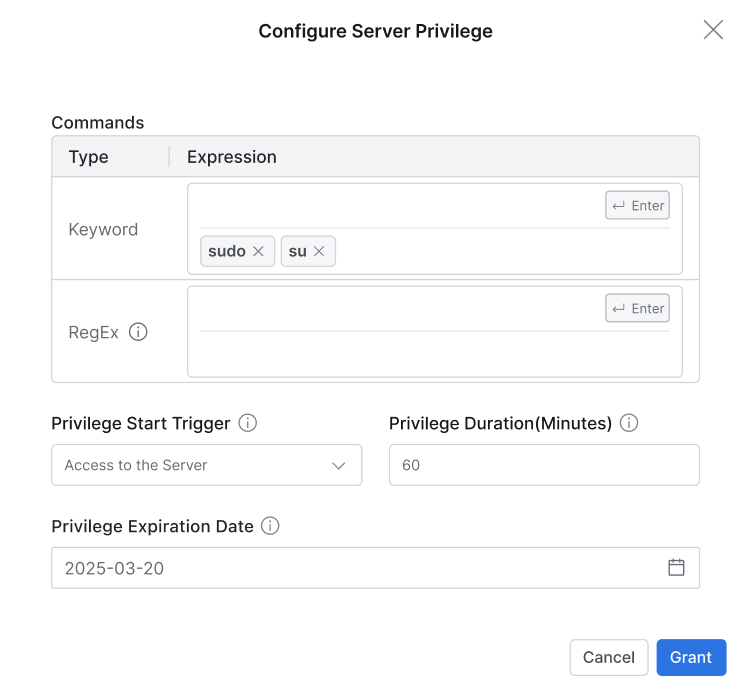Screen dimensions: 750x697
Task: Show info for Privilege Start Trigger
Action: [248, 423]
